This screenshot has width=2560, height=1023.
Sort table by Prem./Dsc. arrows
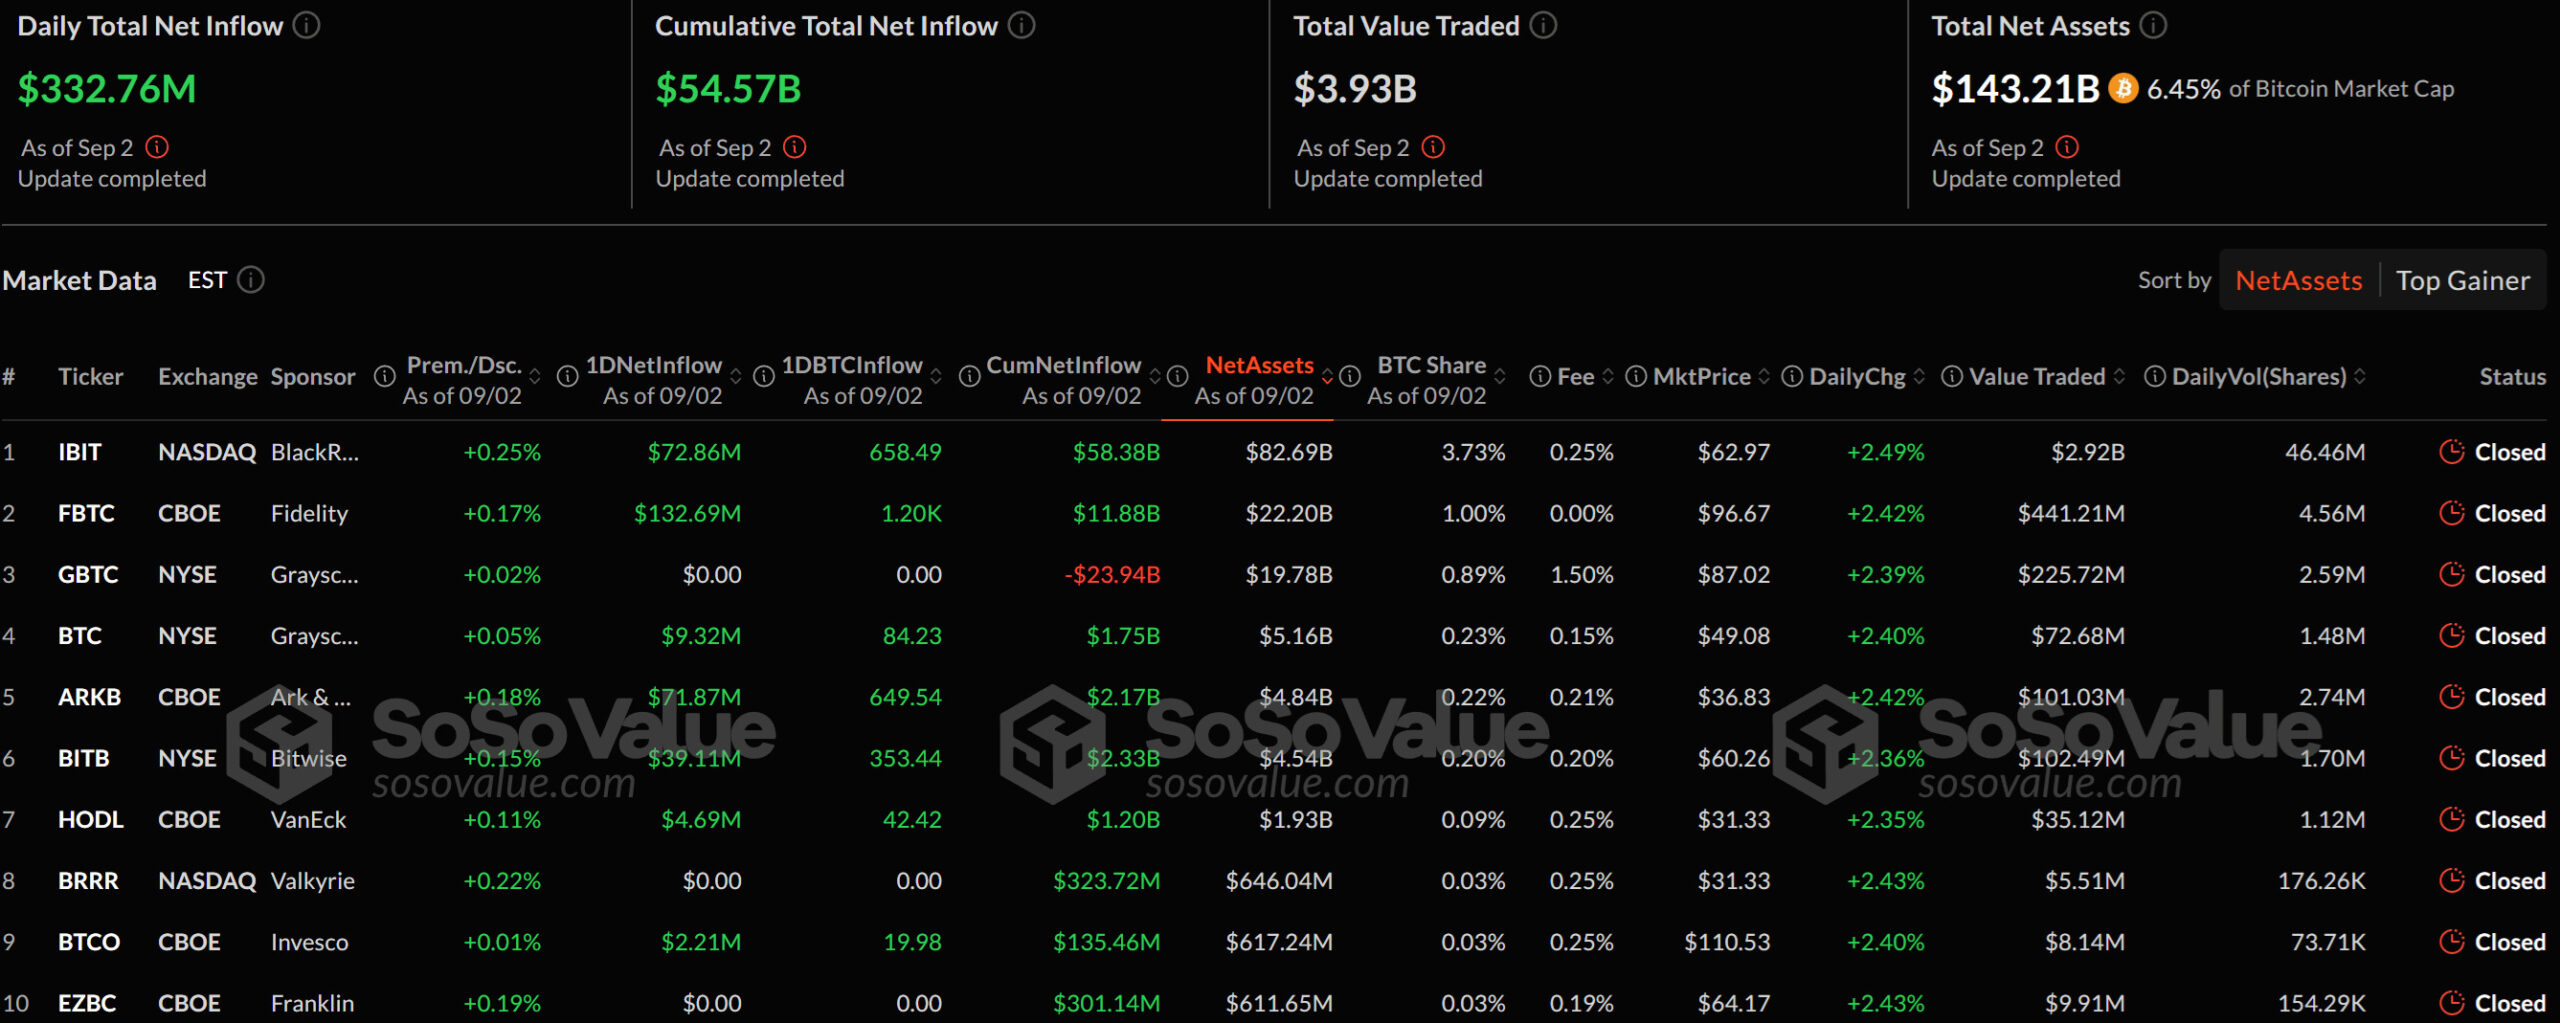pos(535,377)
